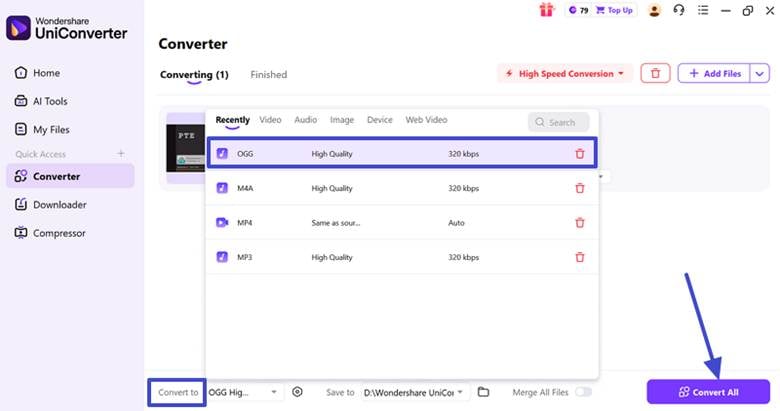This screenshot has height=411, width=780.
Task: Open the credits balance showing 79
Action: tap(579, 10)
